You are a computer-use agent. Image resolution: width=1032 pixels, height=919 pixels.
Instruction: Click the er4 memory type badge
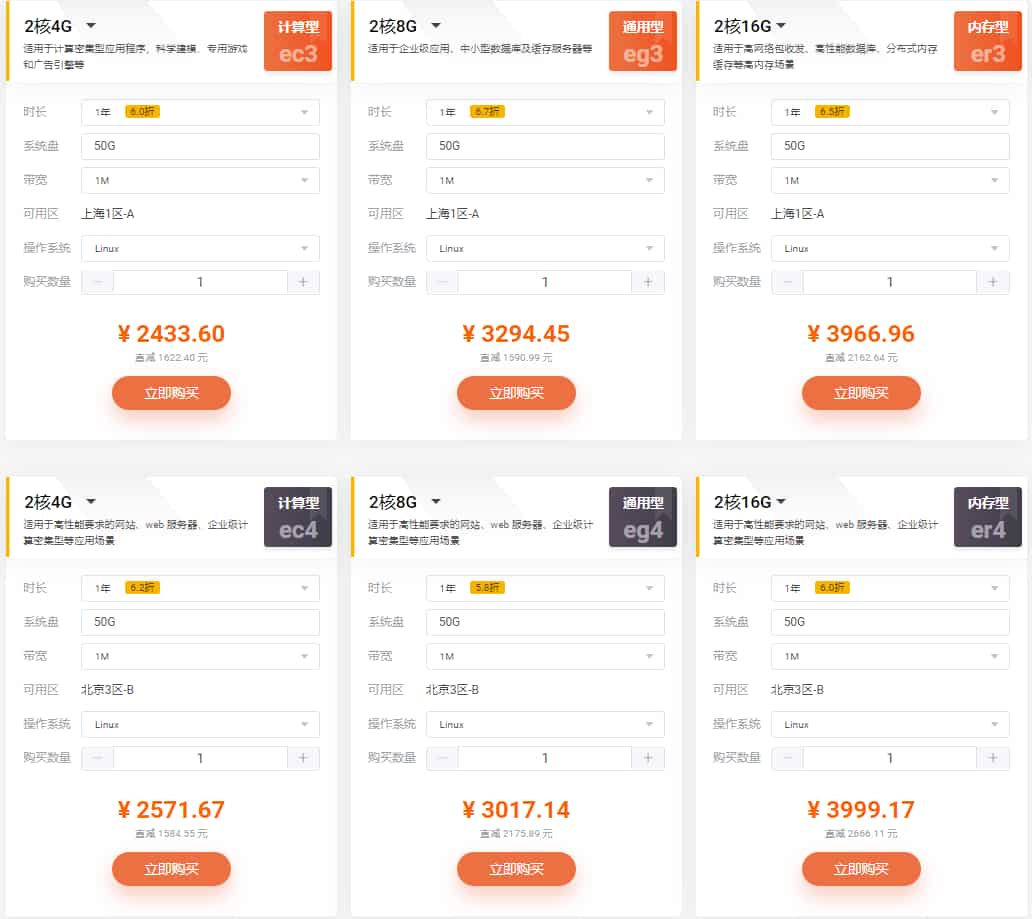tap(988, 517)
